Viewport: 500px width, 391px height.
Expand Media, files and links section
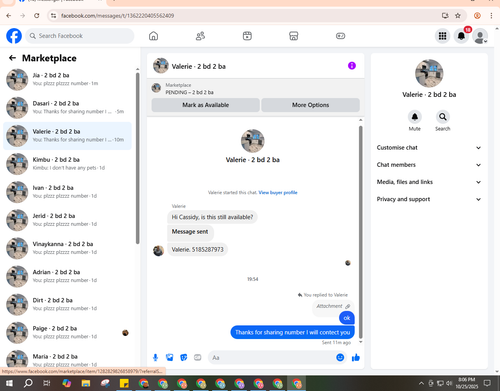(429, 182)
